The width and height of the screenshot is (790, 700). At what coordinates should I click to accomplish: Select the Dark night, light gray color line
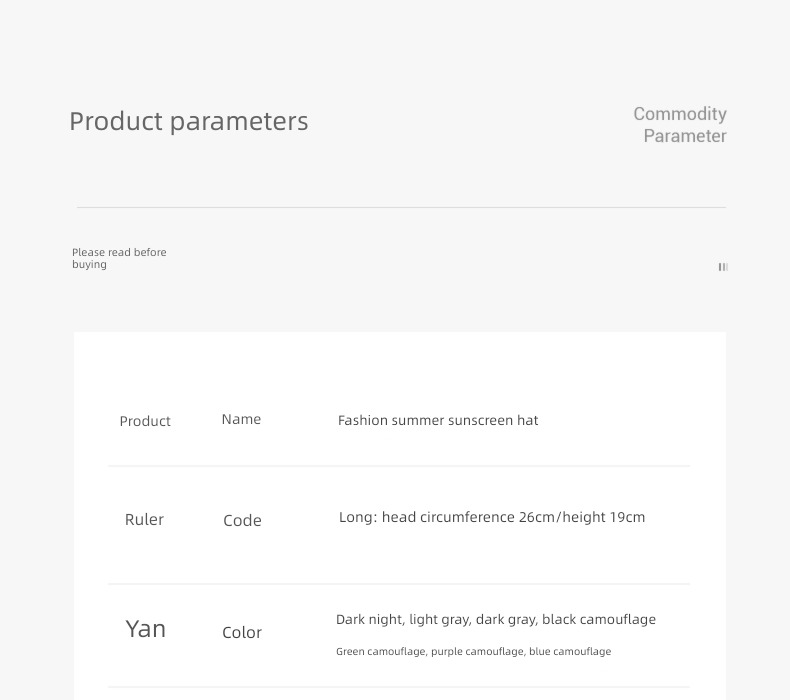coord(496,619)
